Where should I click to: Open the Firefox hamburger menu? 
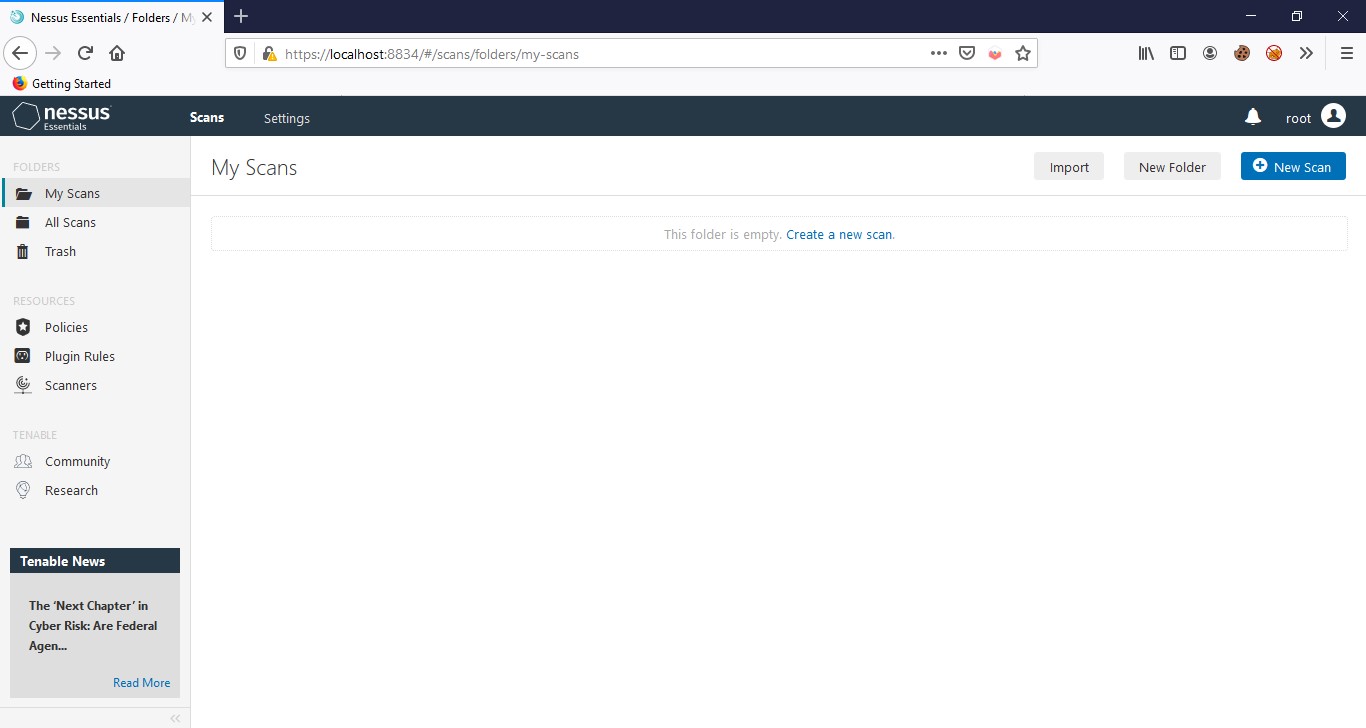point(1346,54)
